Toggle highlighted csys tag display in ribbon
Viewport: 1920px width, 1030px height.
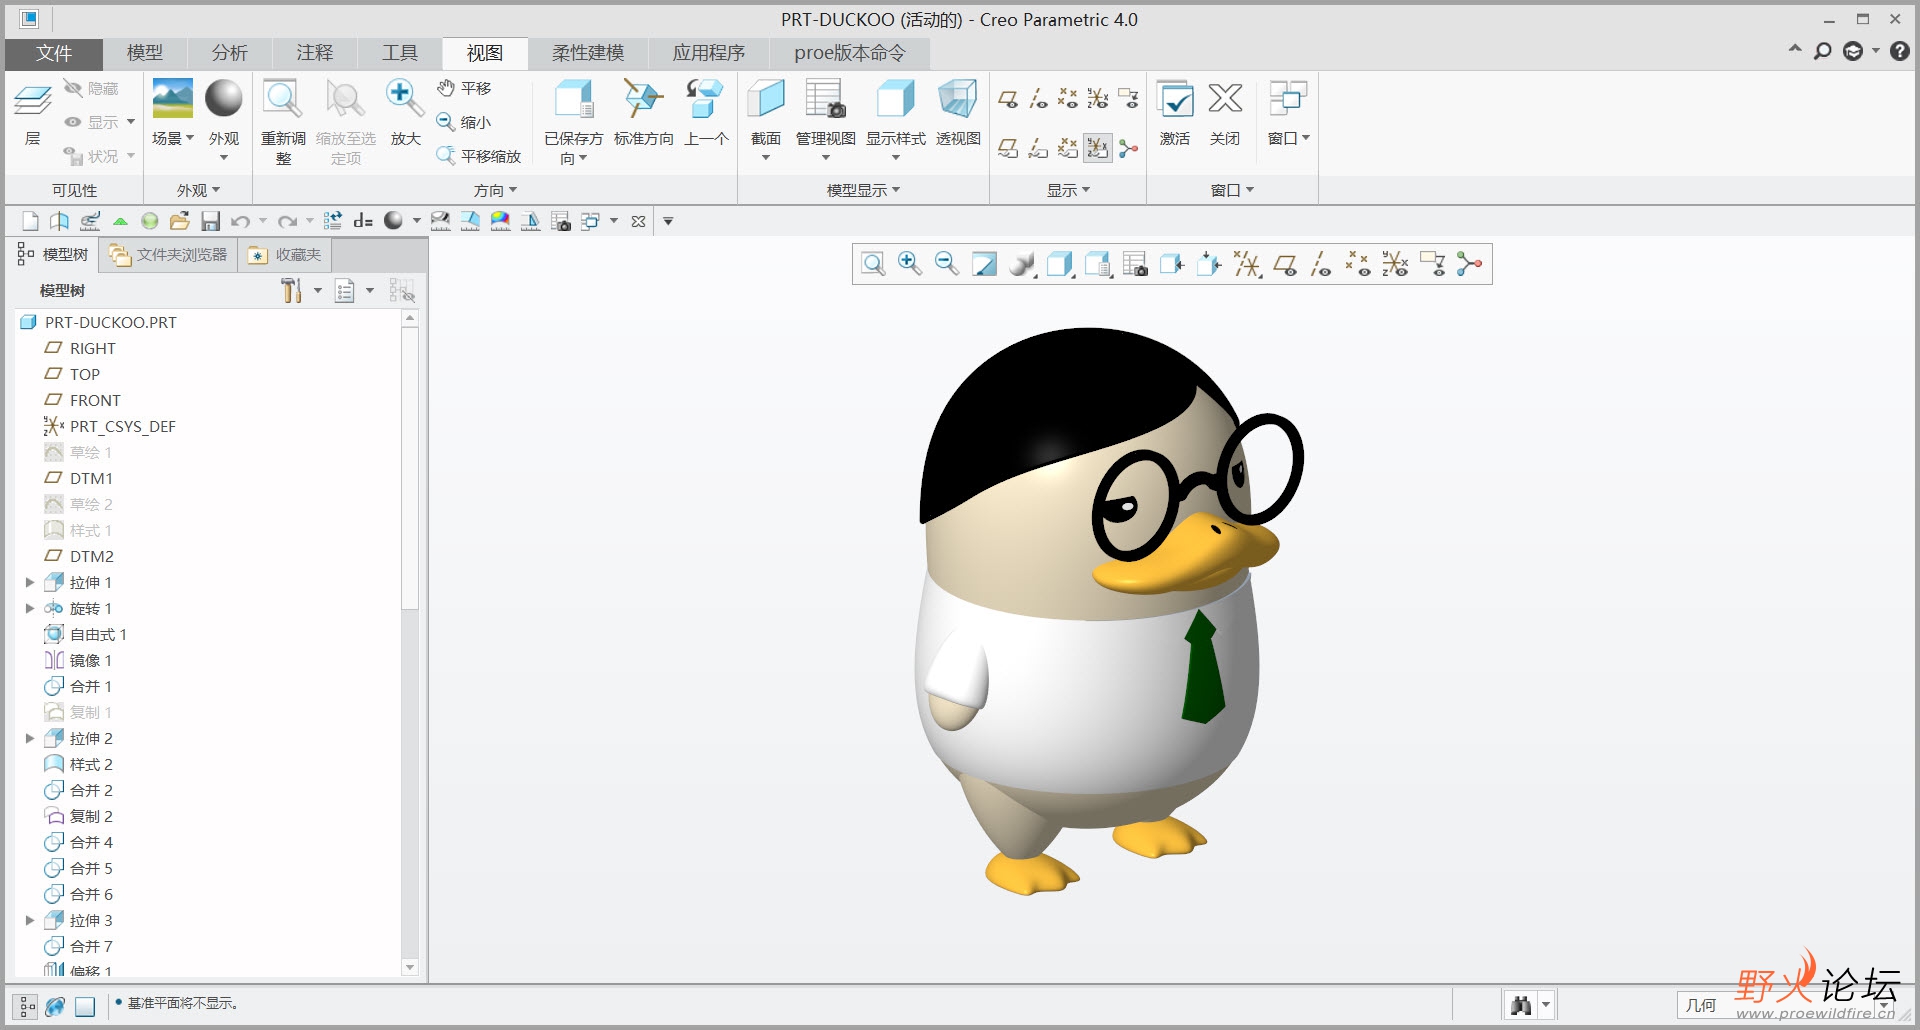coord(1098,149)
